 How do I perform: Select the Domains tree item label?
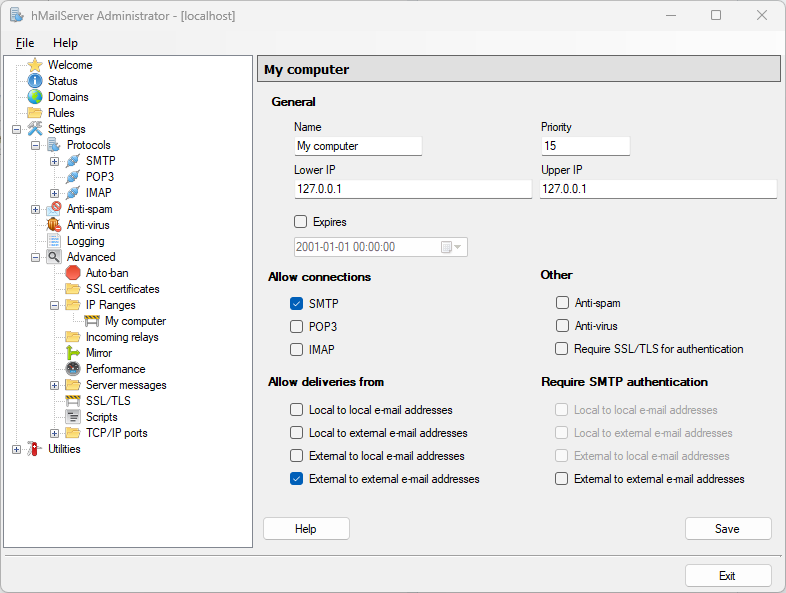point(68,97)
